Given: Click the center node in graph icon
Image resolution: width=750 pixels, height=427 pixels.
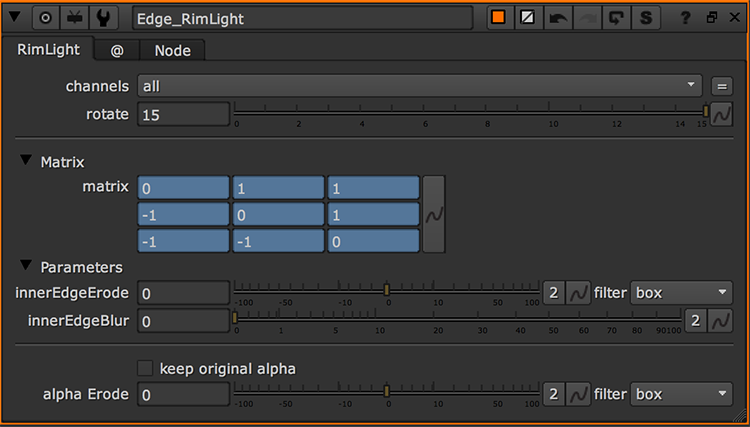Looking at the screenshot, I should click(x=46, y=18).
